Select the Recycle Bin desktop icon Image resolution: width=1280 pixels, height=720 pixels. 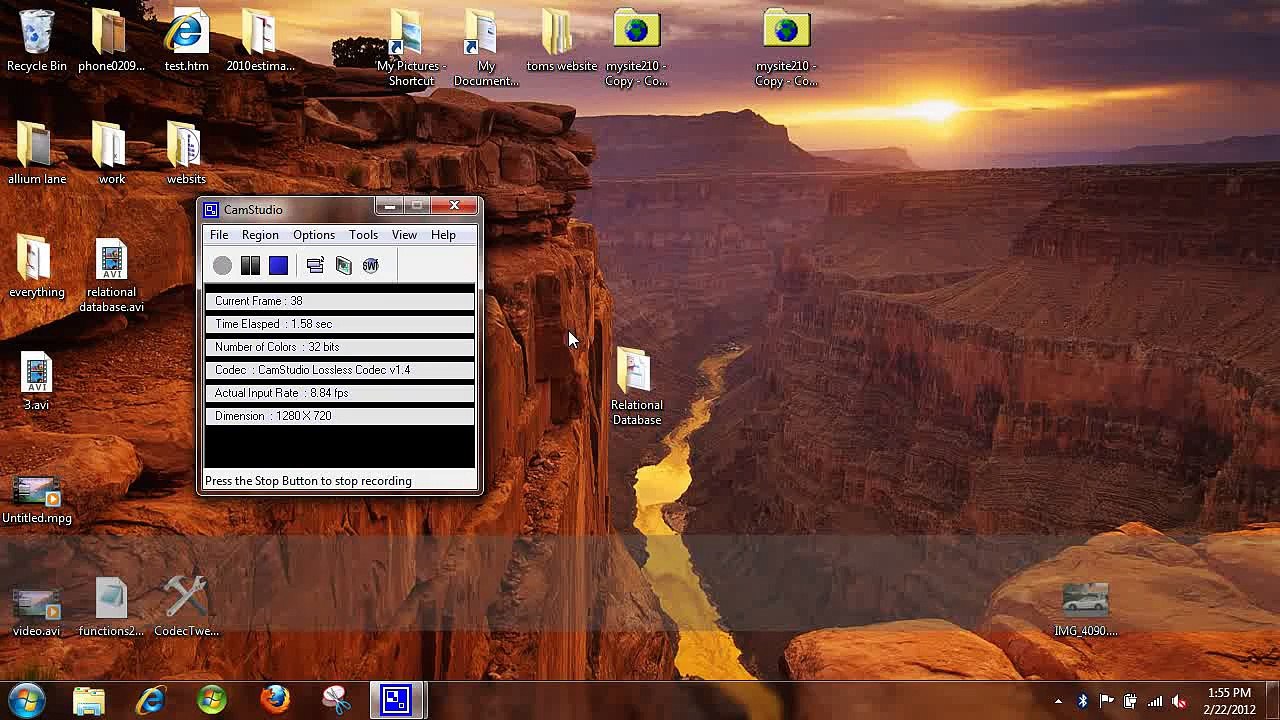(x=37, y=41)
